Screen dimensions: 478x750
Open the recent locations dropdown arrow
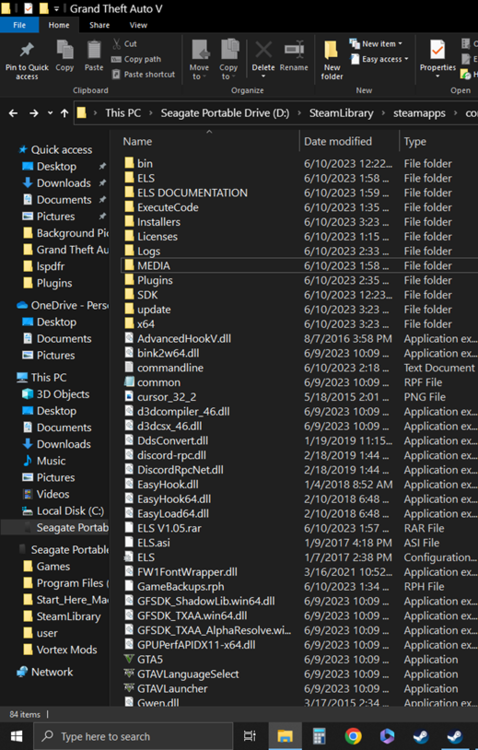pyautogui.click(x=50, y=113)
